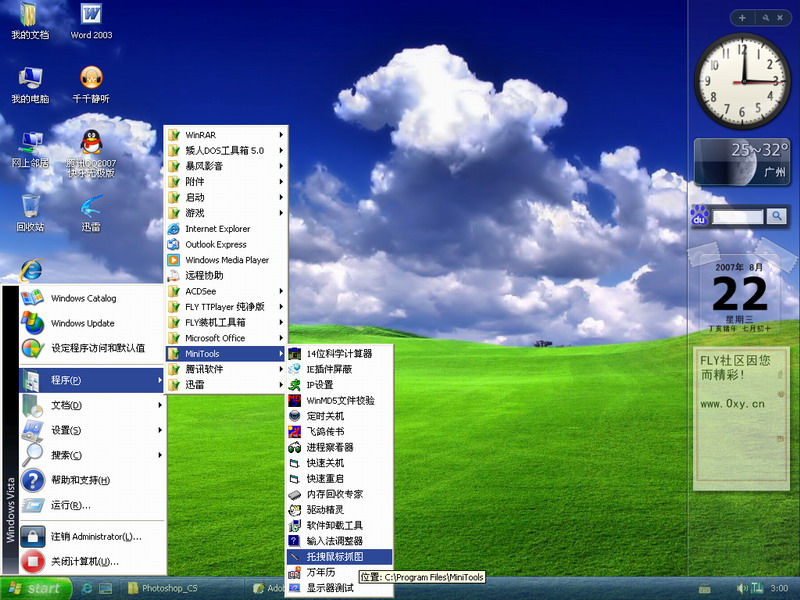This screenshot has height=600, width=800.
Task: Expand the 暴风影音 submenu arrow
Action: (281, 166)
